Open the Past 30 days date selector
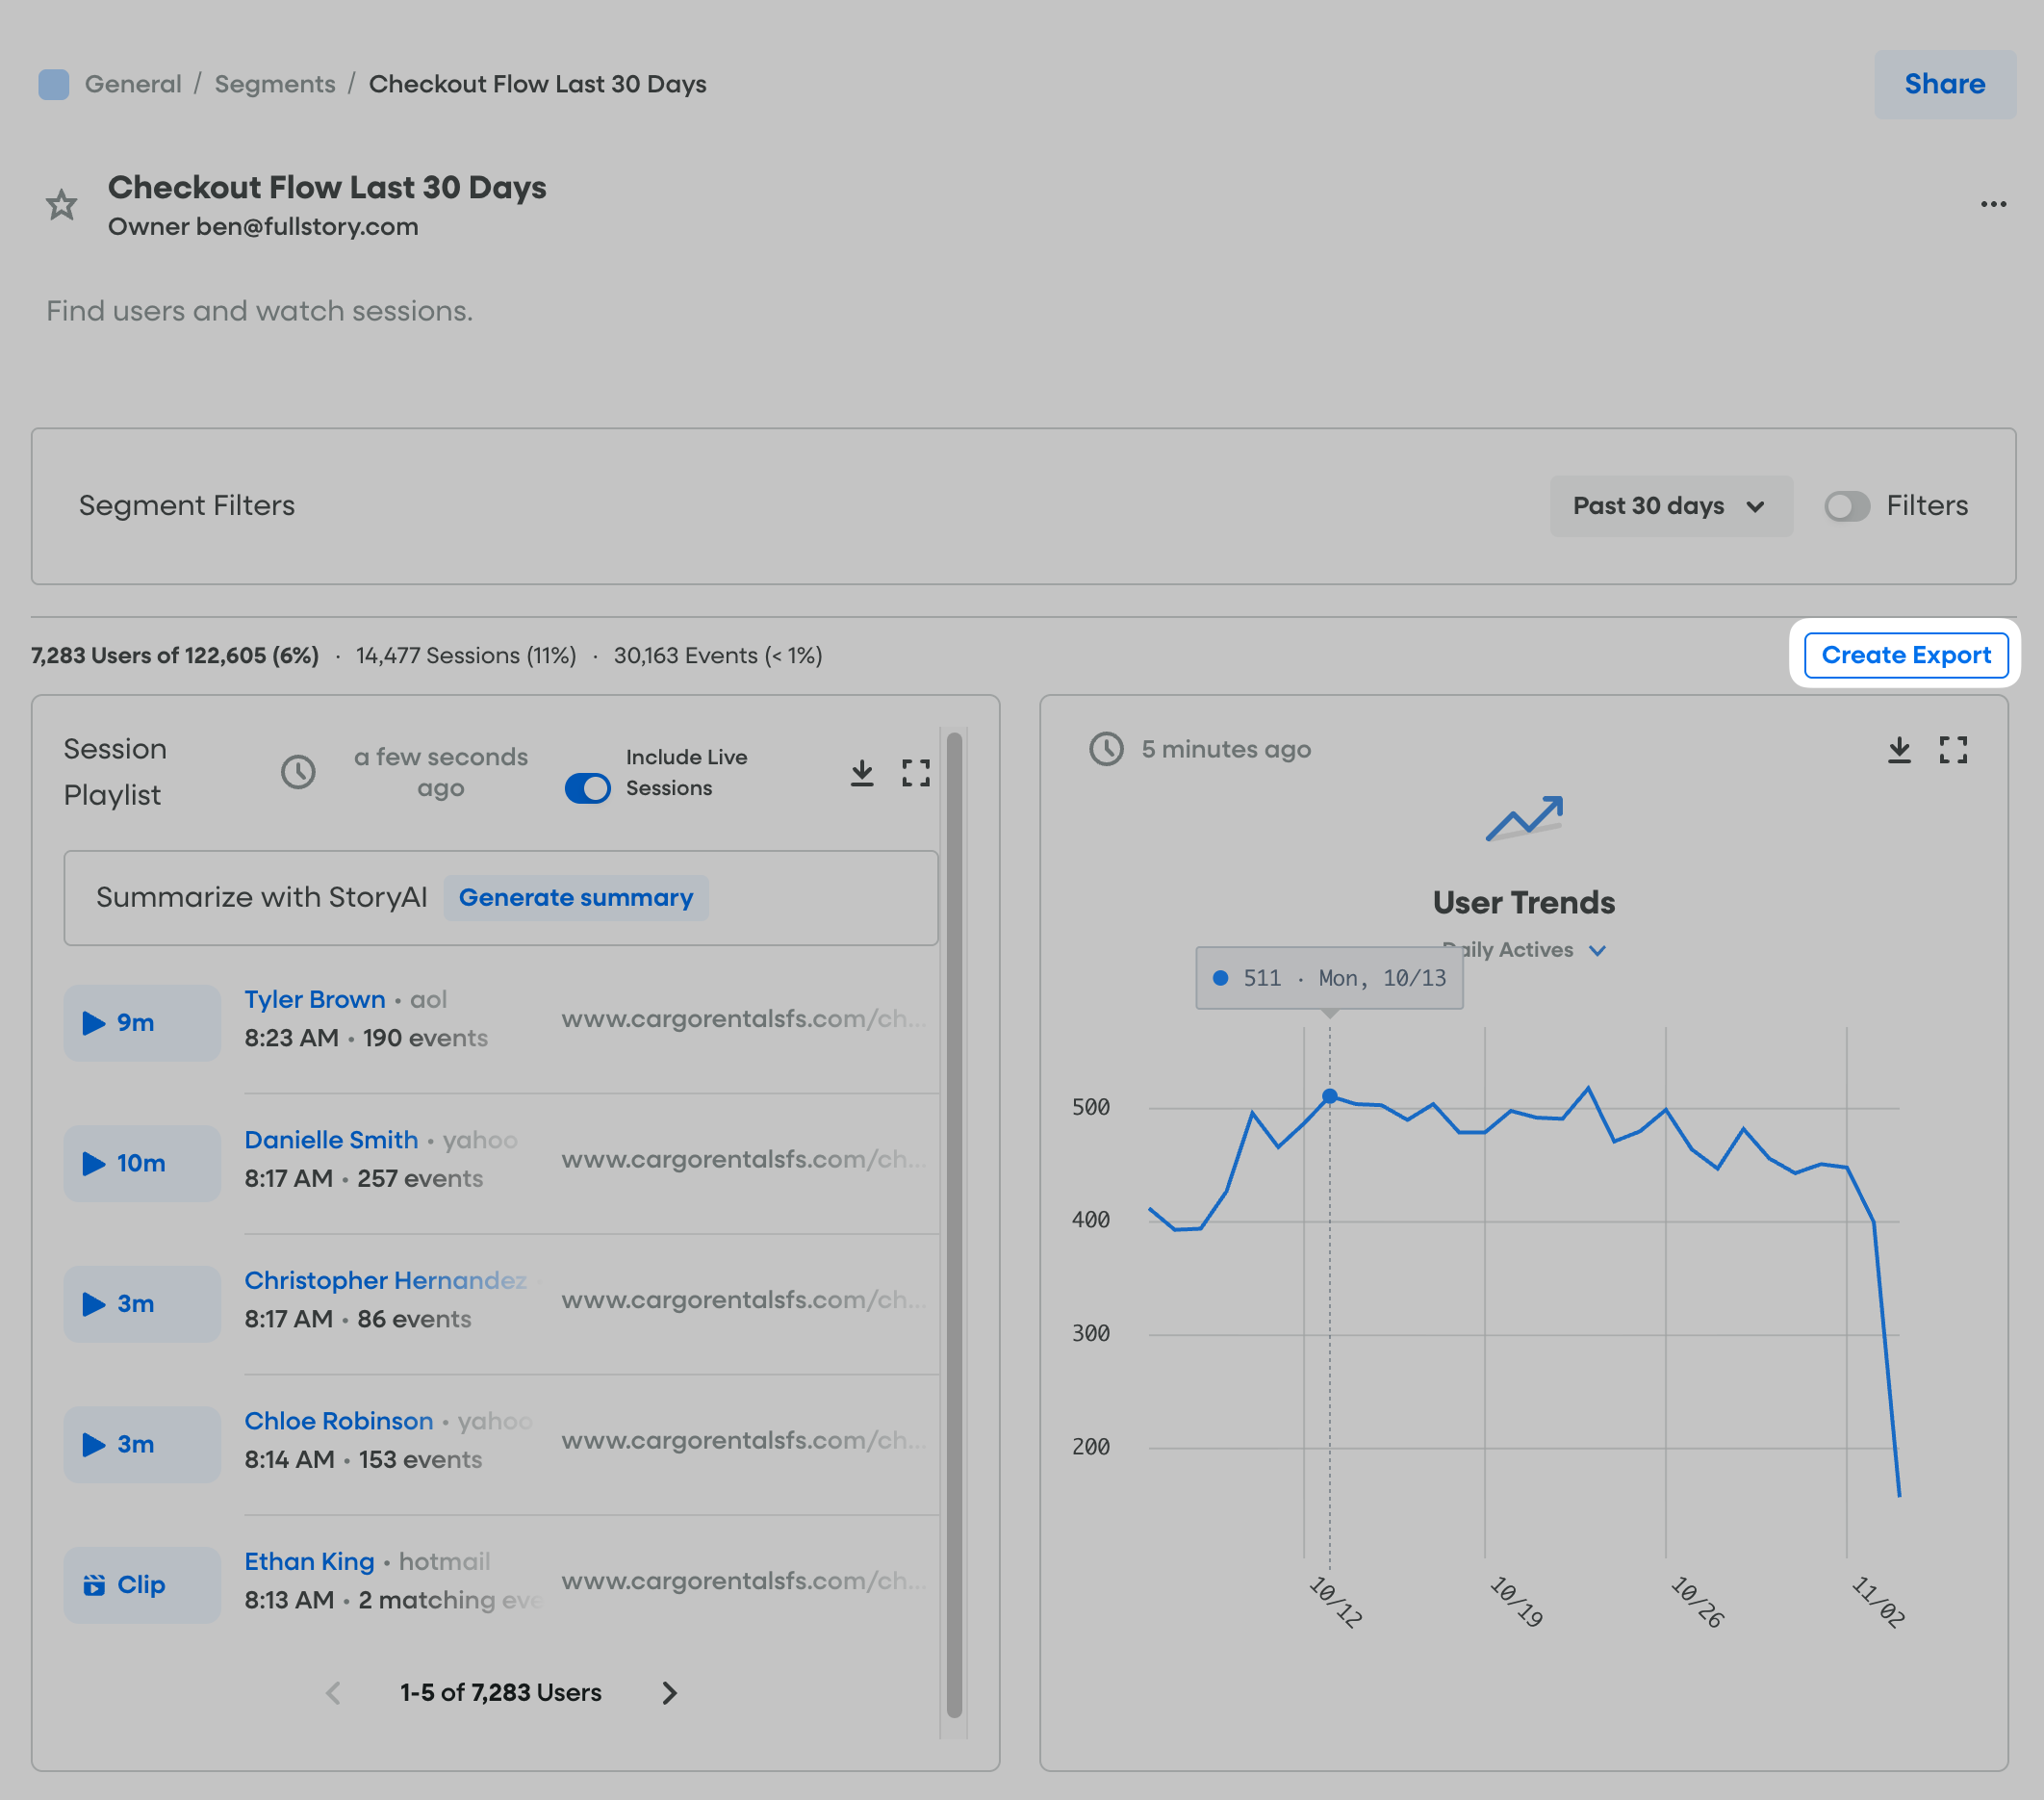The height and width of the screenshot is (1800, 2044). click(x=1670, y=506)
